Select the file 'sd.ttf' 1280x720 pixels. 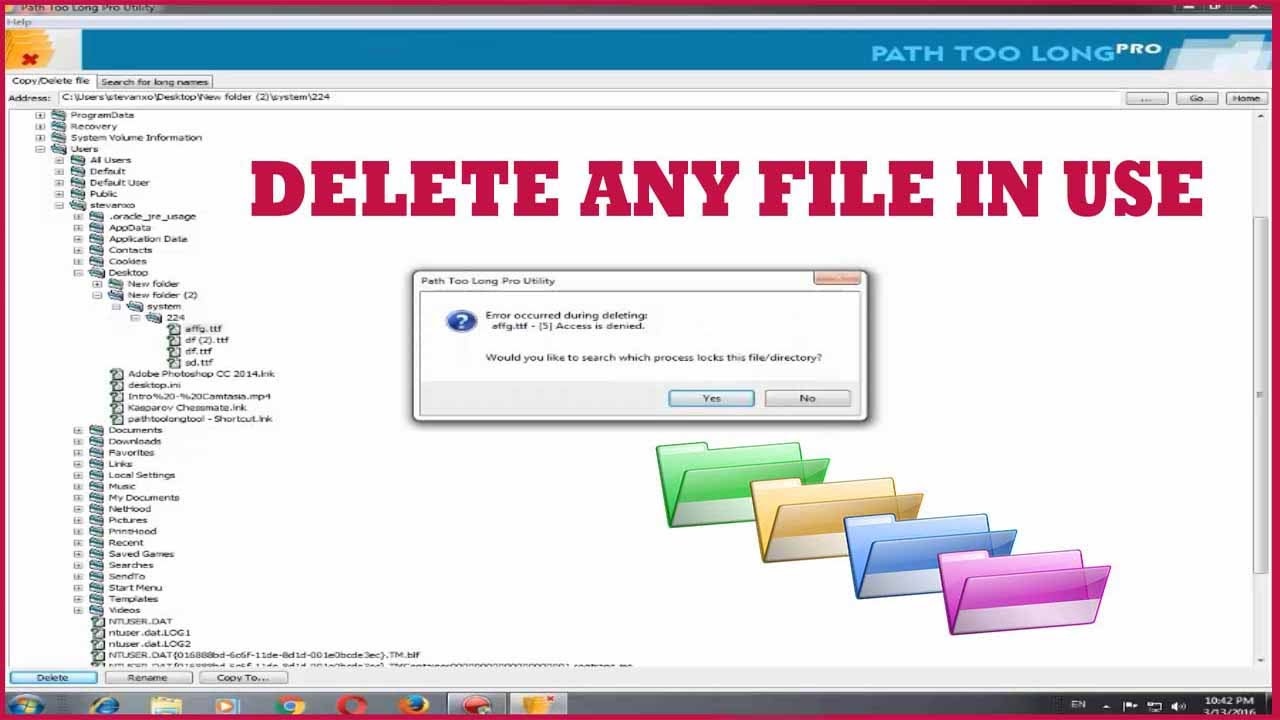click(x=199, y=363)
